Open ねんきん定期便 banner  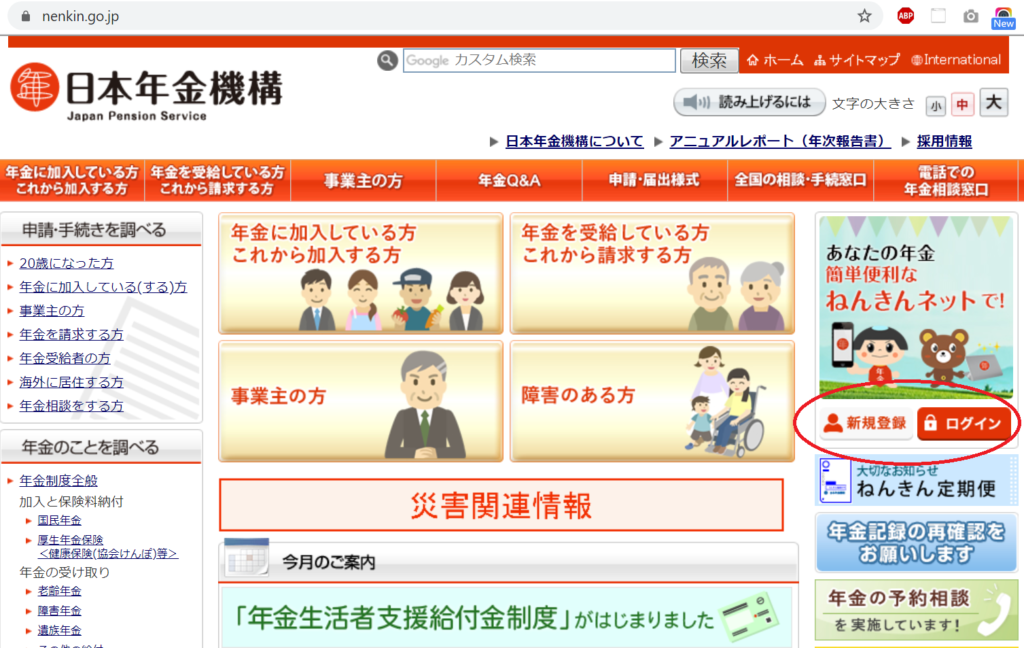click(x=916, y=481)
